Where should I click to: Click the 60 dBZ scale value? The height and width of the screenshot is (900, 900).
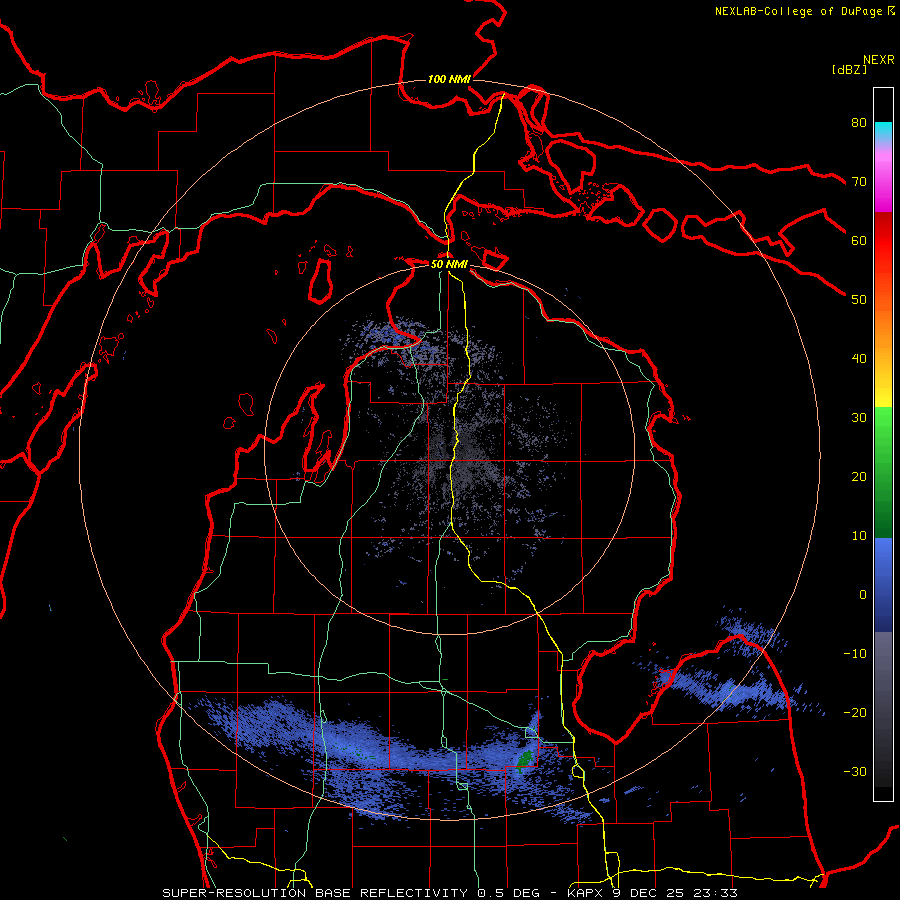(x=859, y=240)
